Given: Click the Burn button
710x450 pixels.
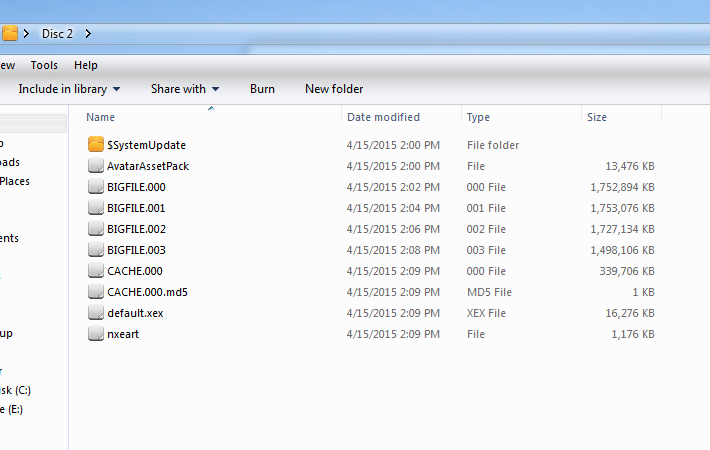Looking at the screenshot, I should coord(262,89).
